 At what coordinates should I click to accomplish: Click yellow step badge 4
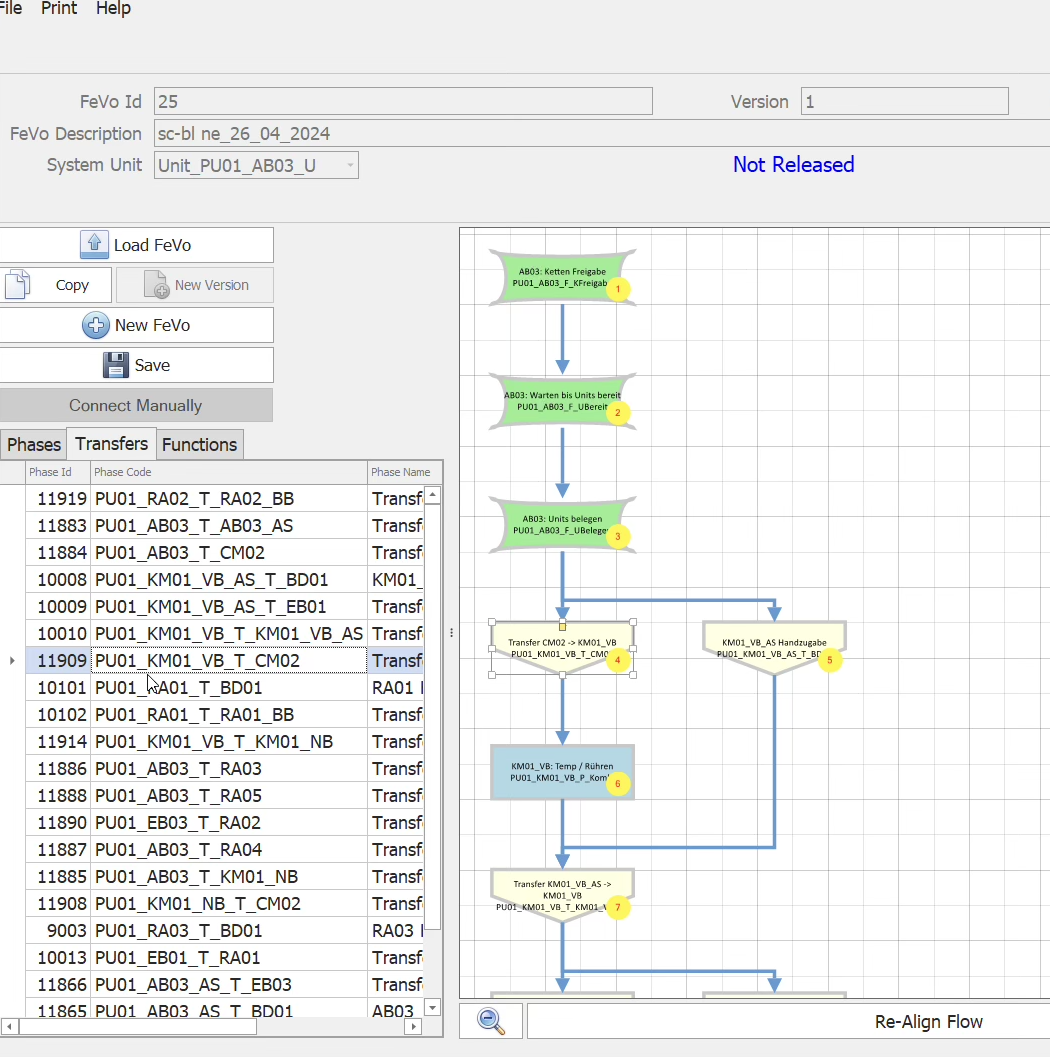click(x=618, y=660)
